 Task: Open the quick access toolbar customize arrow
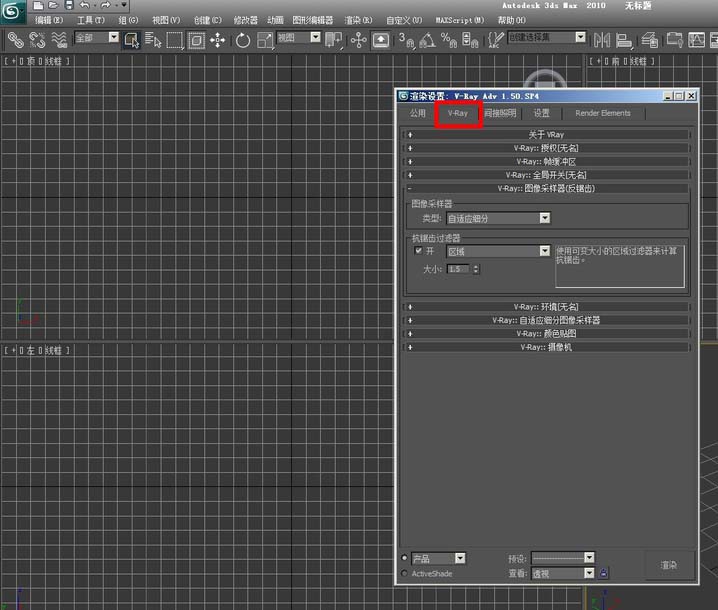coord(124,5)
